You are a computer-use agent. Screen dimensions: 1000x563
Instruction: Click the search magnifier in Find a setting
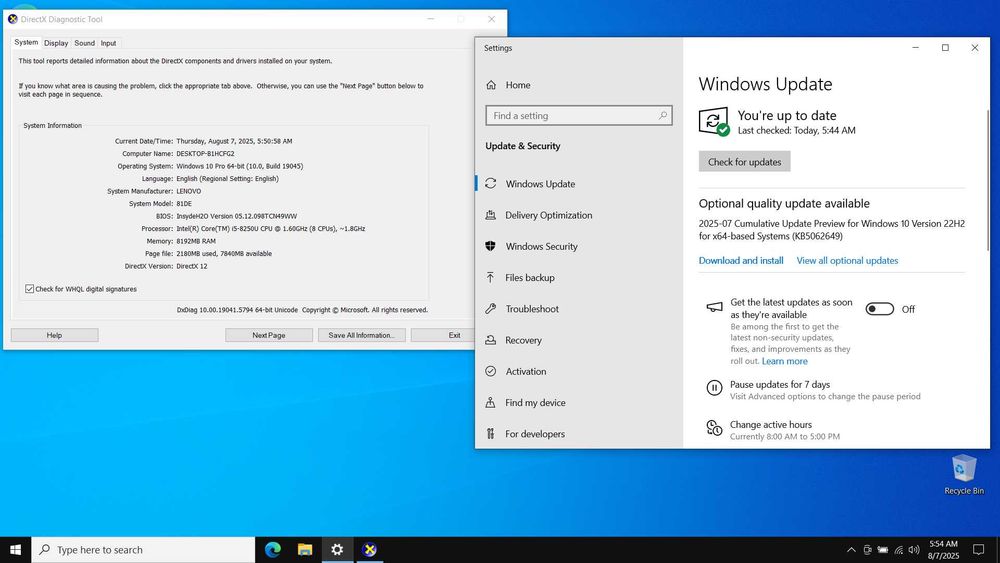(x=662, y=116)
